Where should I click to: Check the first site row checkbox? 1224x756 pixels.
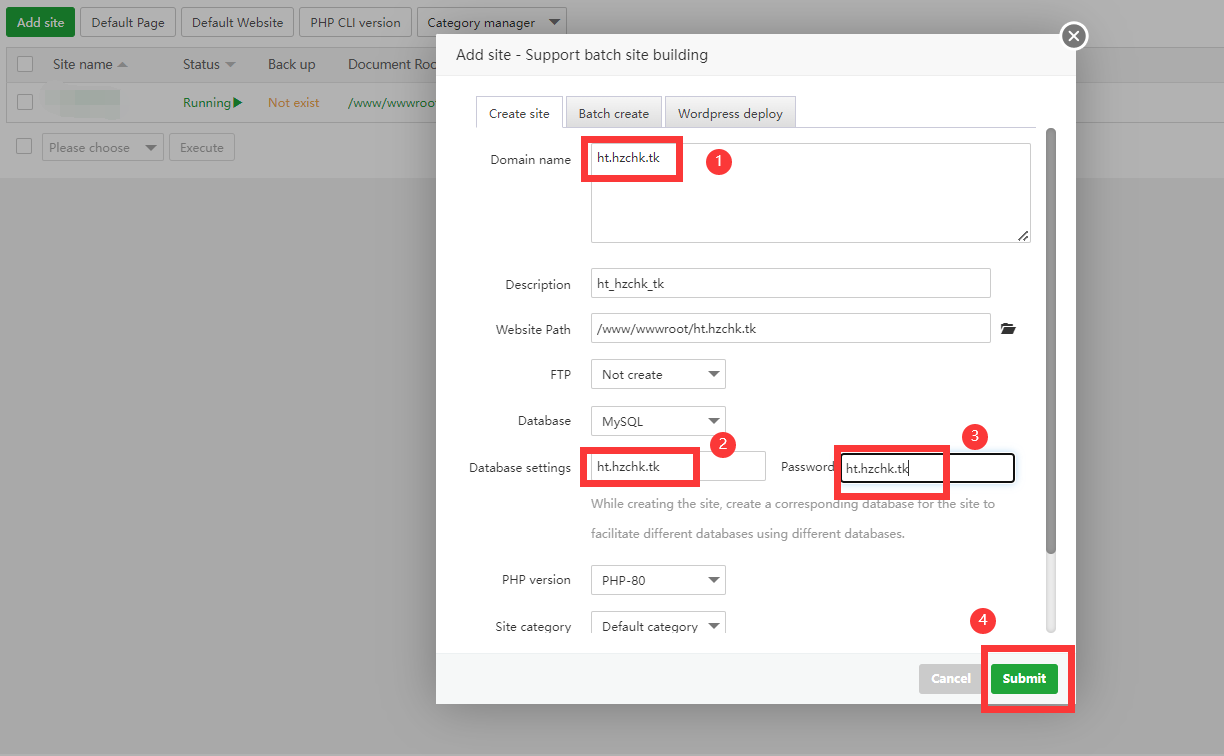[25, 102]
